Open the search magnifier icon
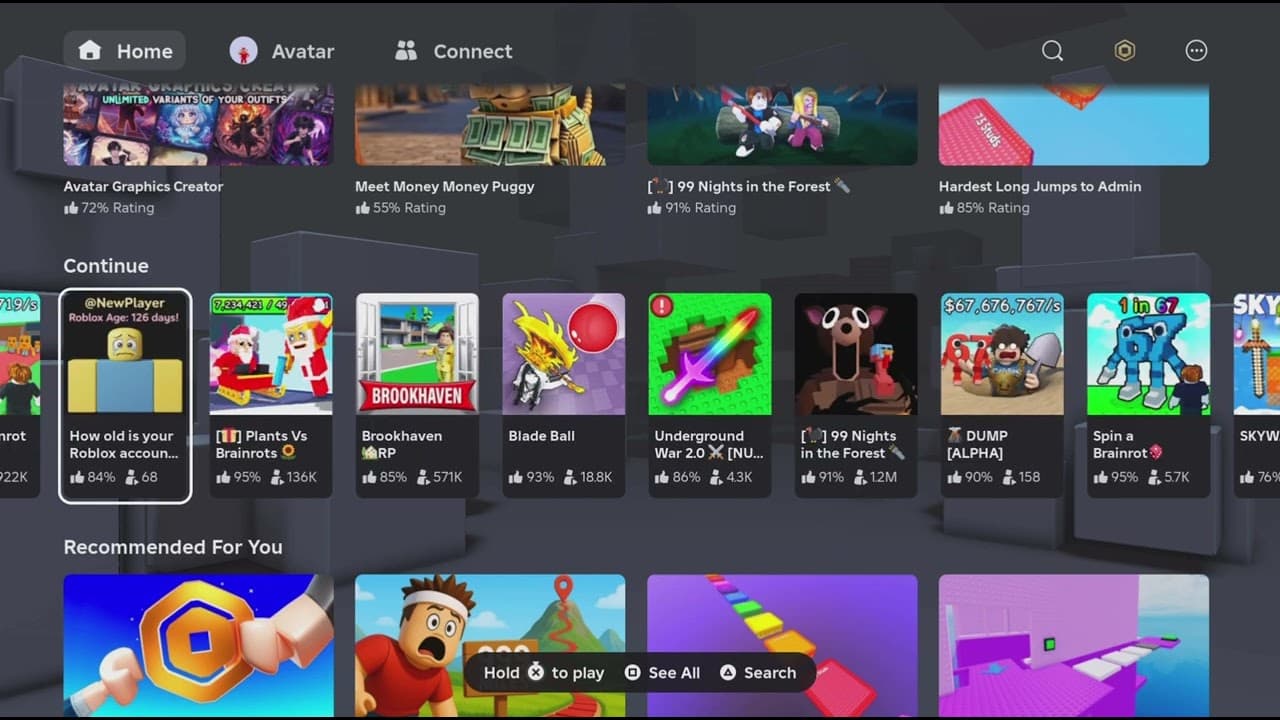 tap(1052, 51)
